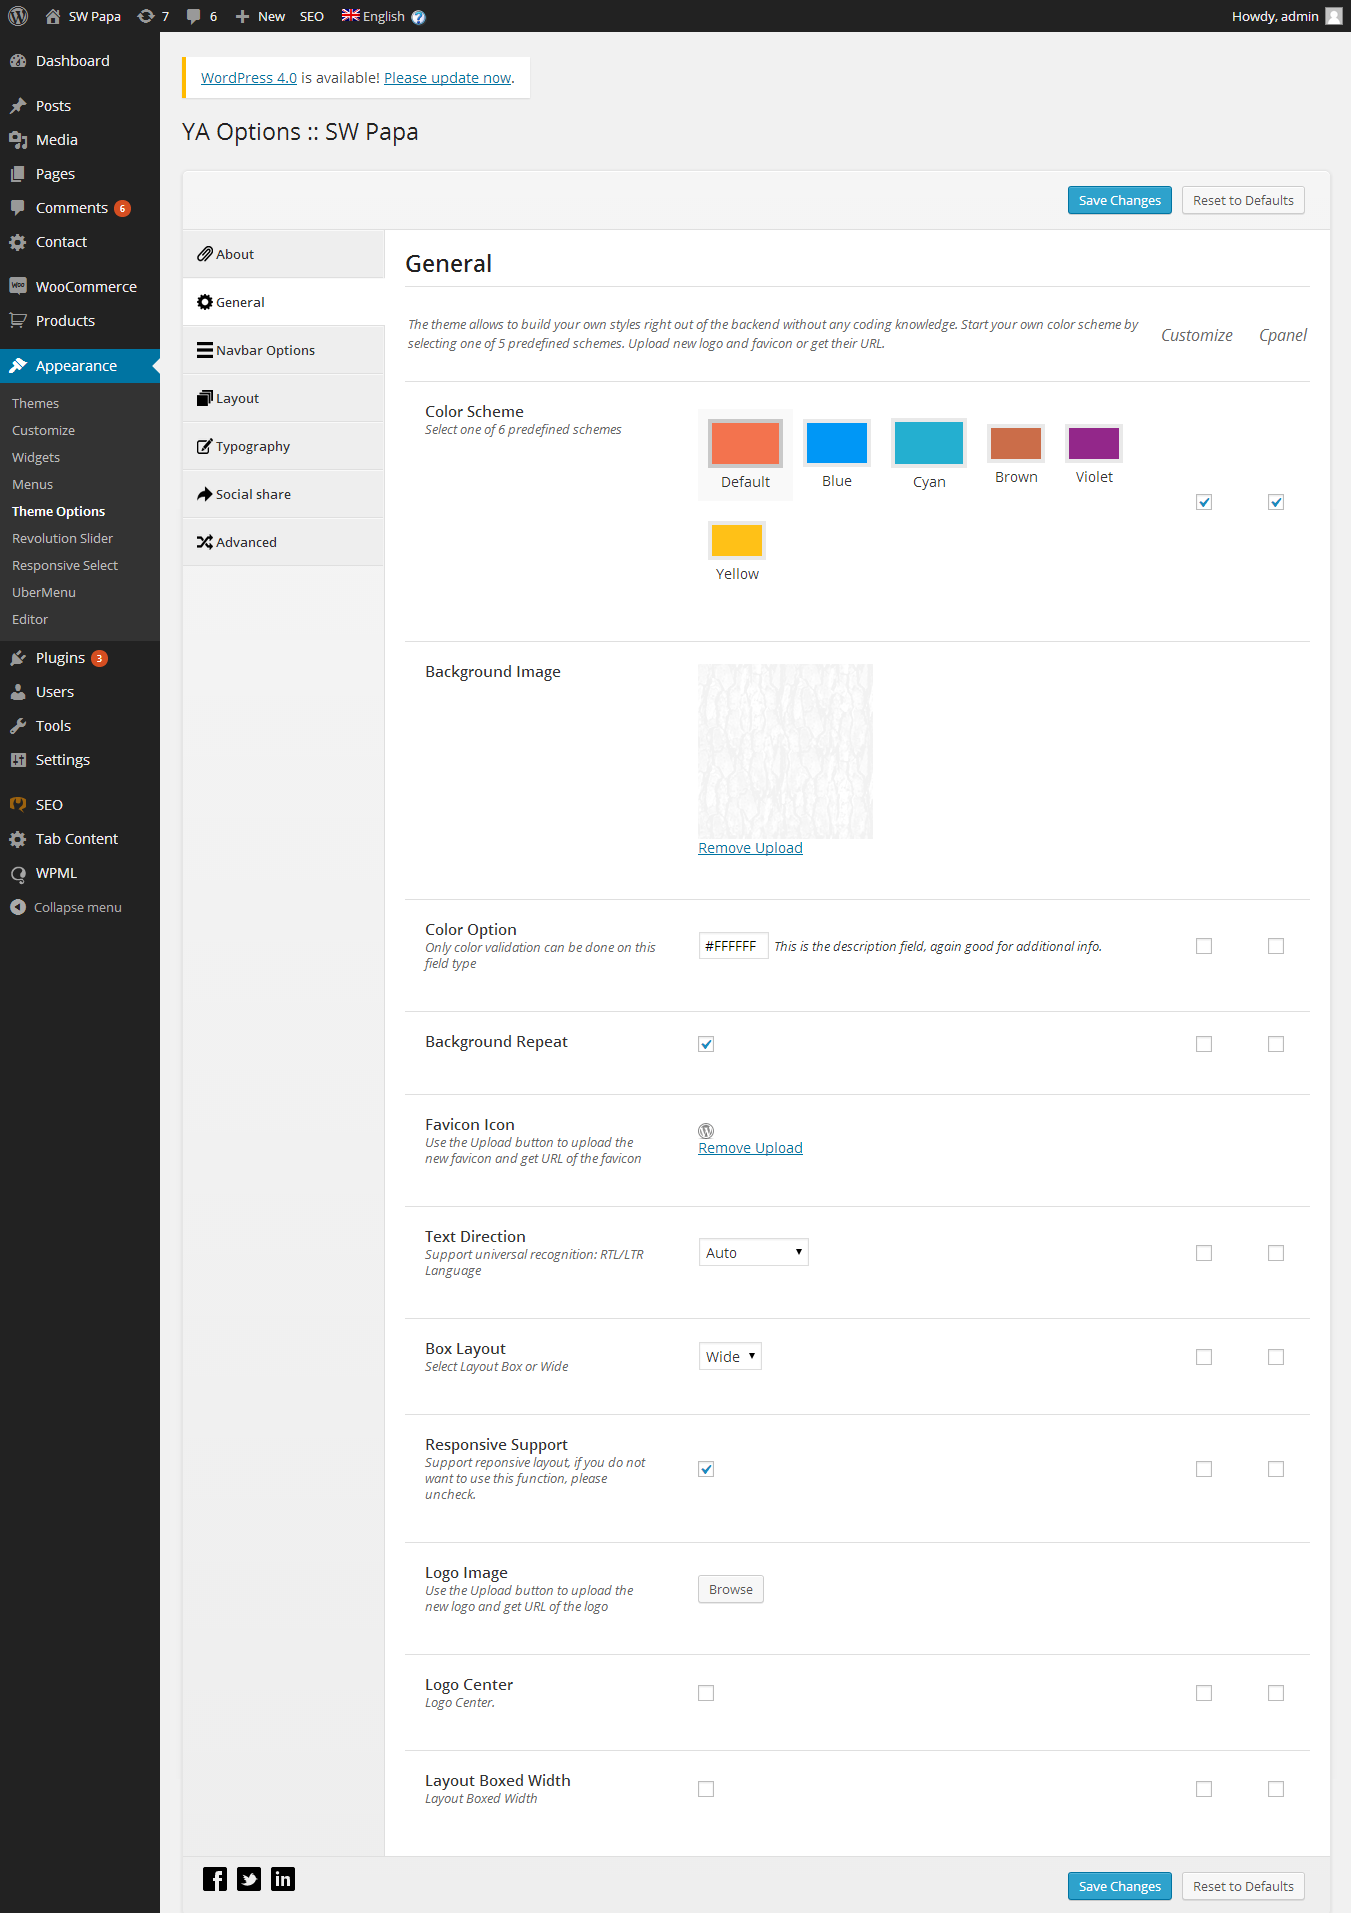Select the Violet color scheme swatch
This screenshot has height=1913, width=1351.
tap(1094, 443)
